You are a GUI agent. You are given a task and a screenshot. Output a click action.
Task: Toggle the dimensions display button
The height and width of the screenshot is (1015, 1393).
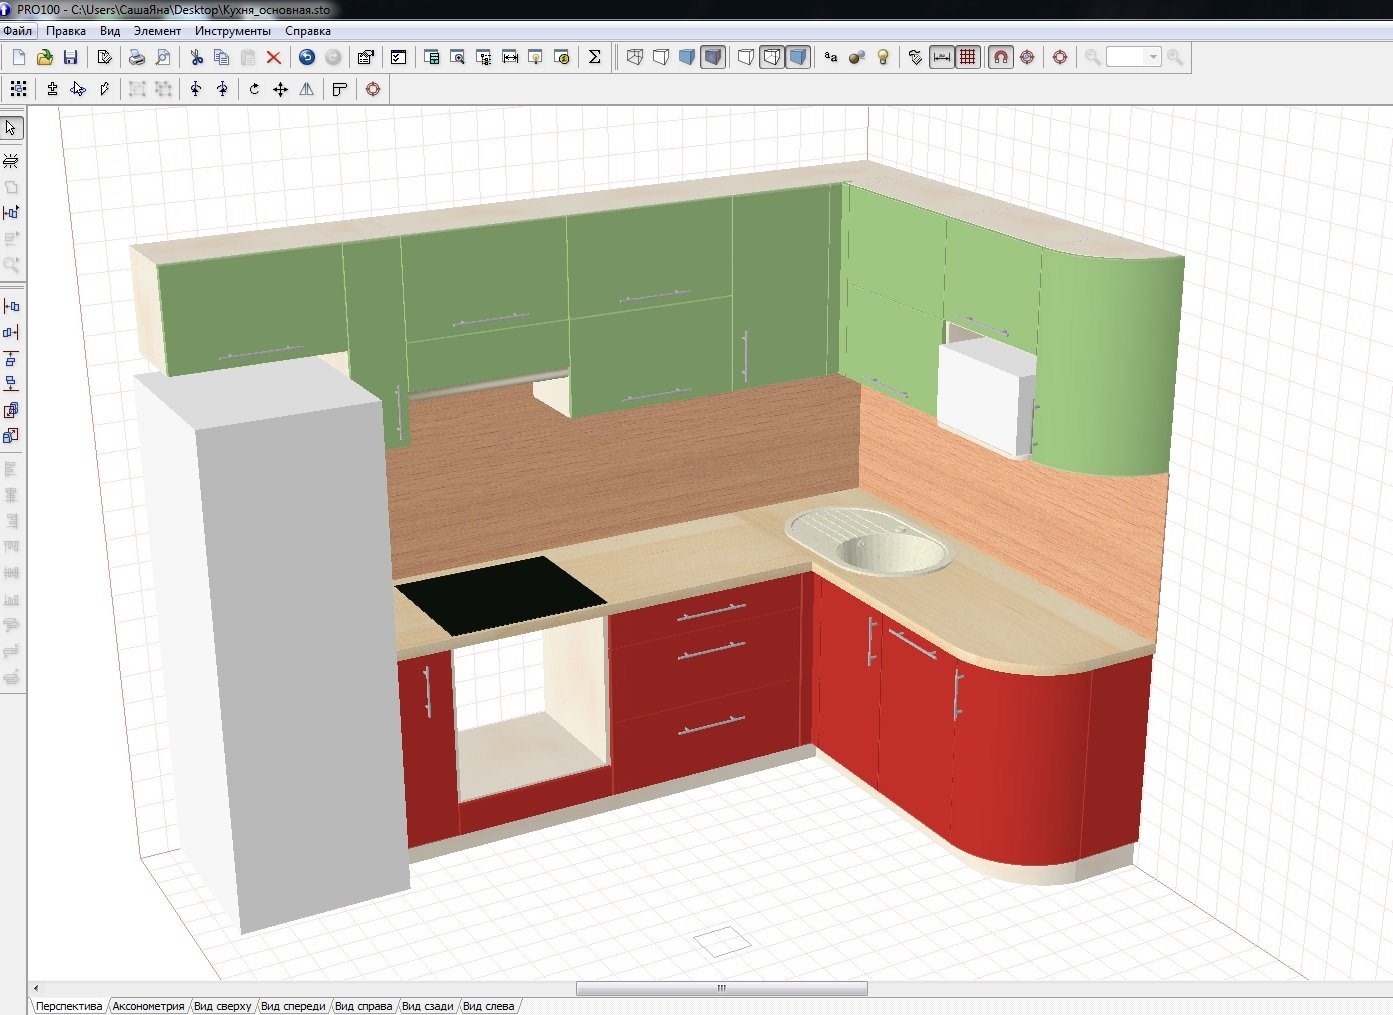[941, 57]
